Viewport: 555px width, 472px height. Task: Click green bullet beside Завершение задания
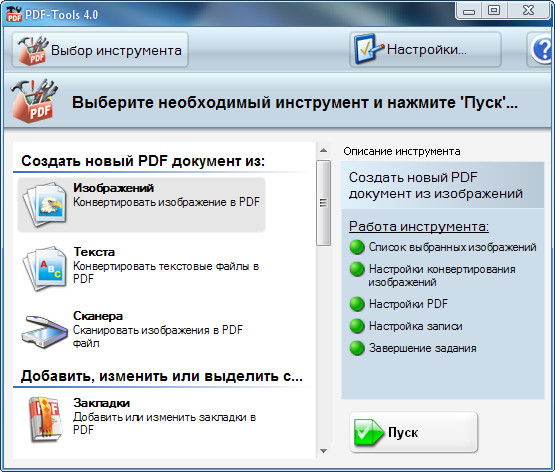pos(357,348)
